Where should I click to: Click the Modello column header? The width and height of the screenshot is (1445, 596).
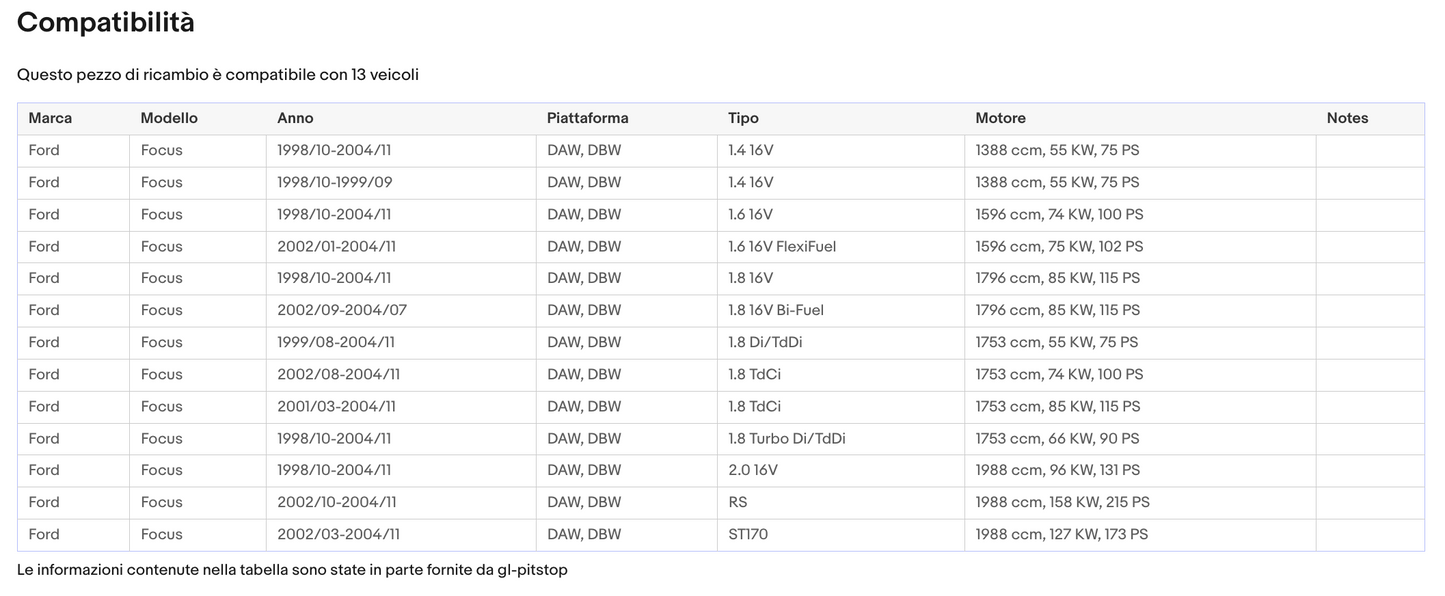pos(169,118)
